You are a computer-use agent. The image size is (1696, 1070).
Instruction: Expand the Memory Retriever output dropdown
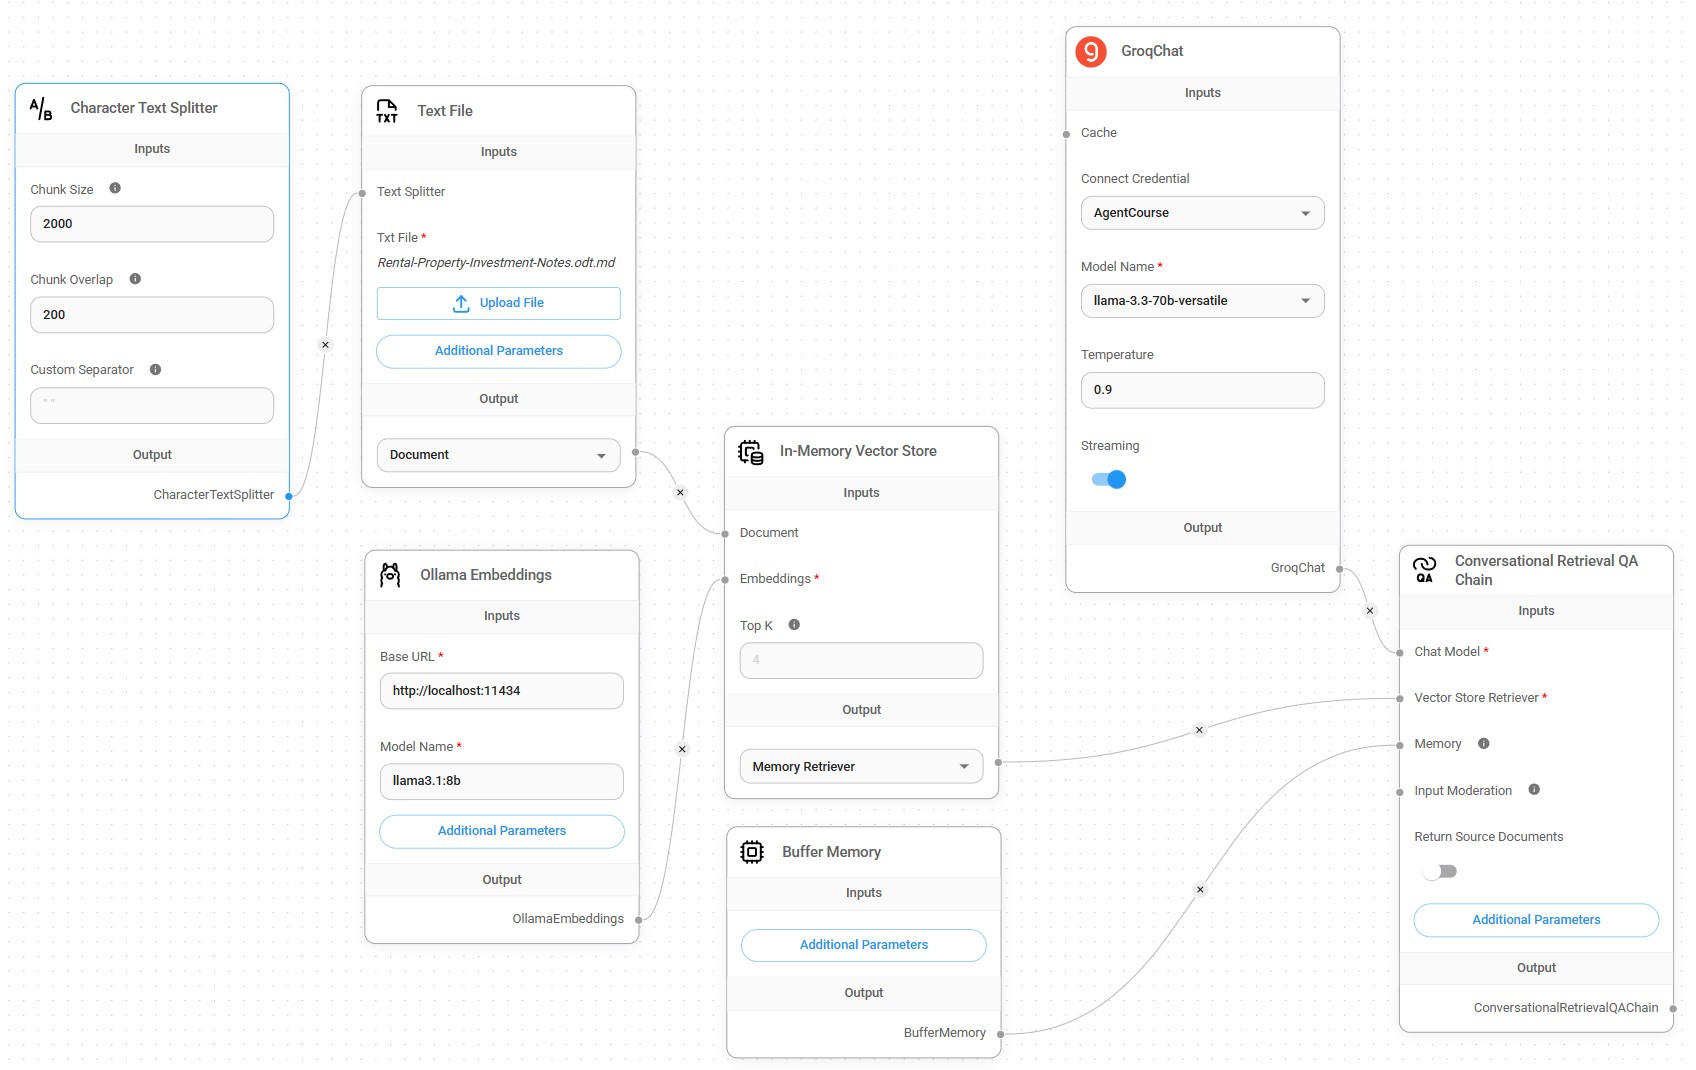tap(861, 767)
